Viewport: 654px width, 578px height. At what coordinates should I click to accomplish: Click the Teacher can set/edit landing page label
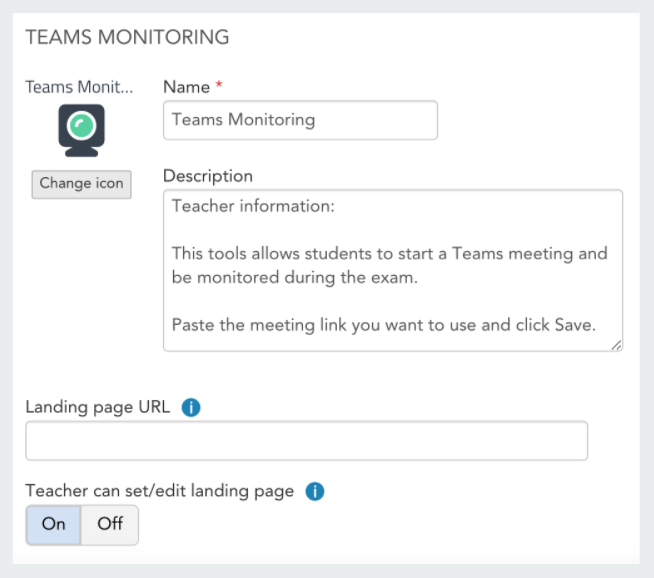(159, 491)
